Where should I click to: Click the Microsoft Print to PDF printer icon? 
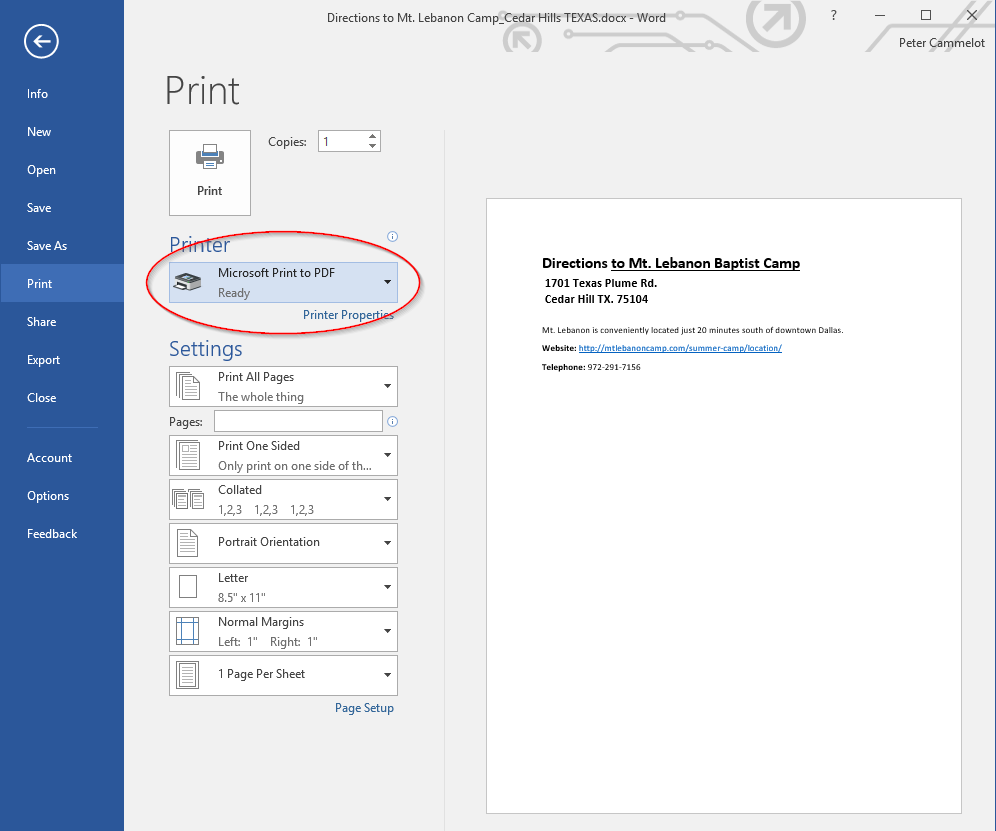187,282
